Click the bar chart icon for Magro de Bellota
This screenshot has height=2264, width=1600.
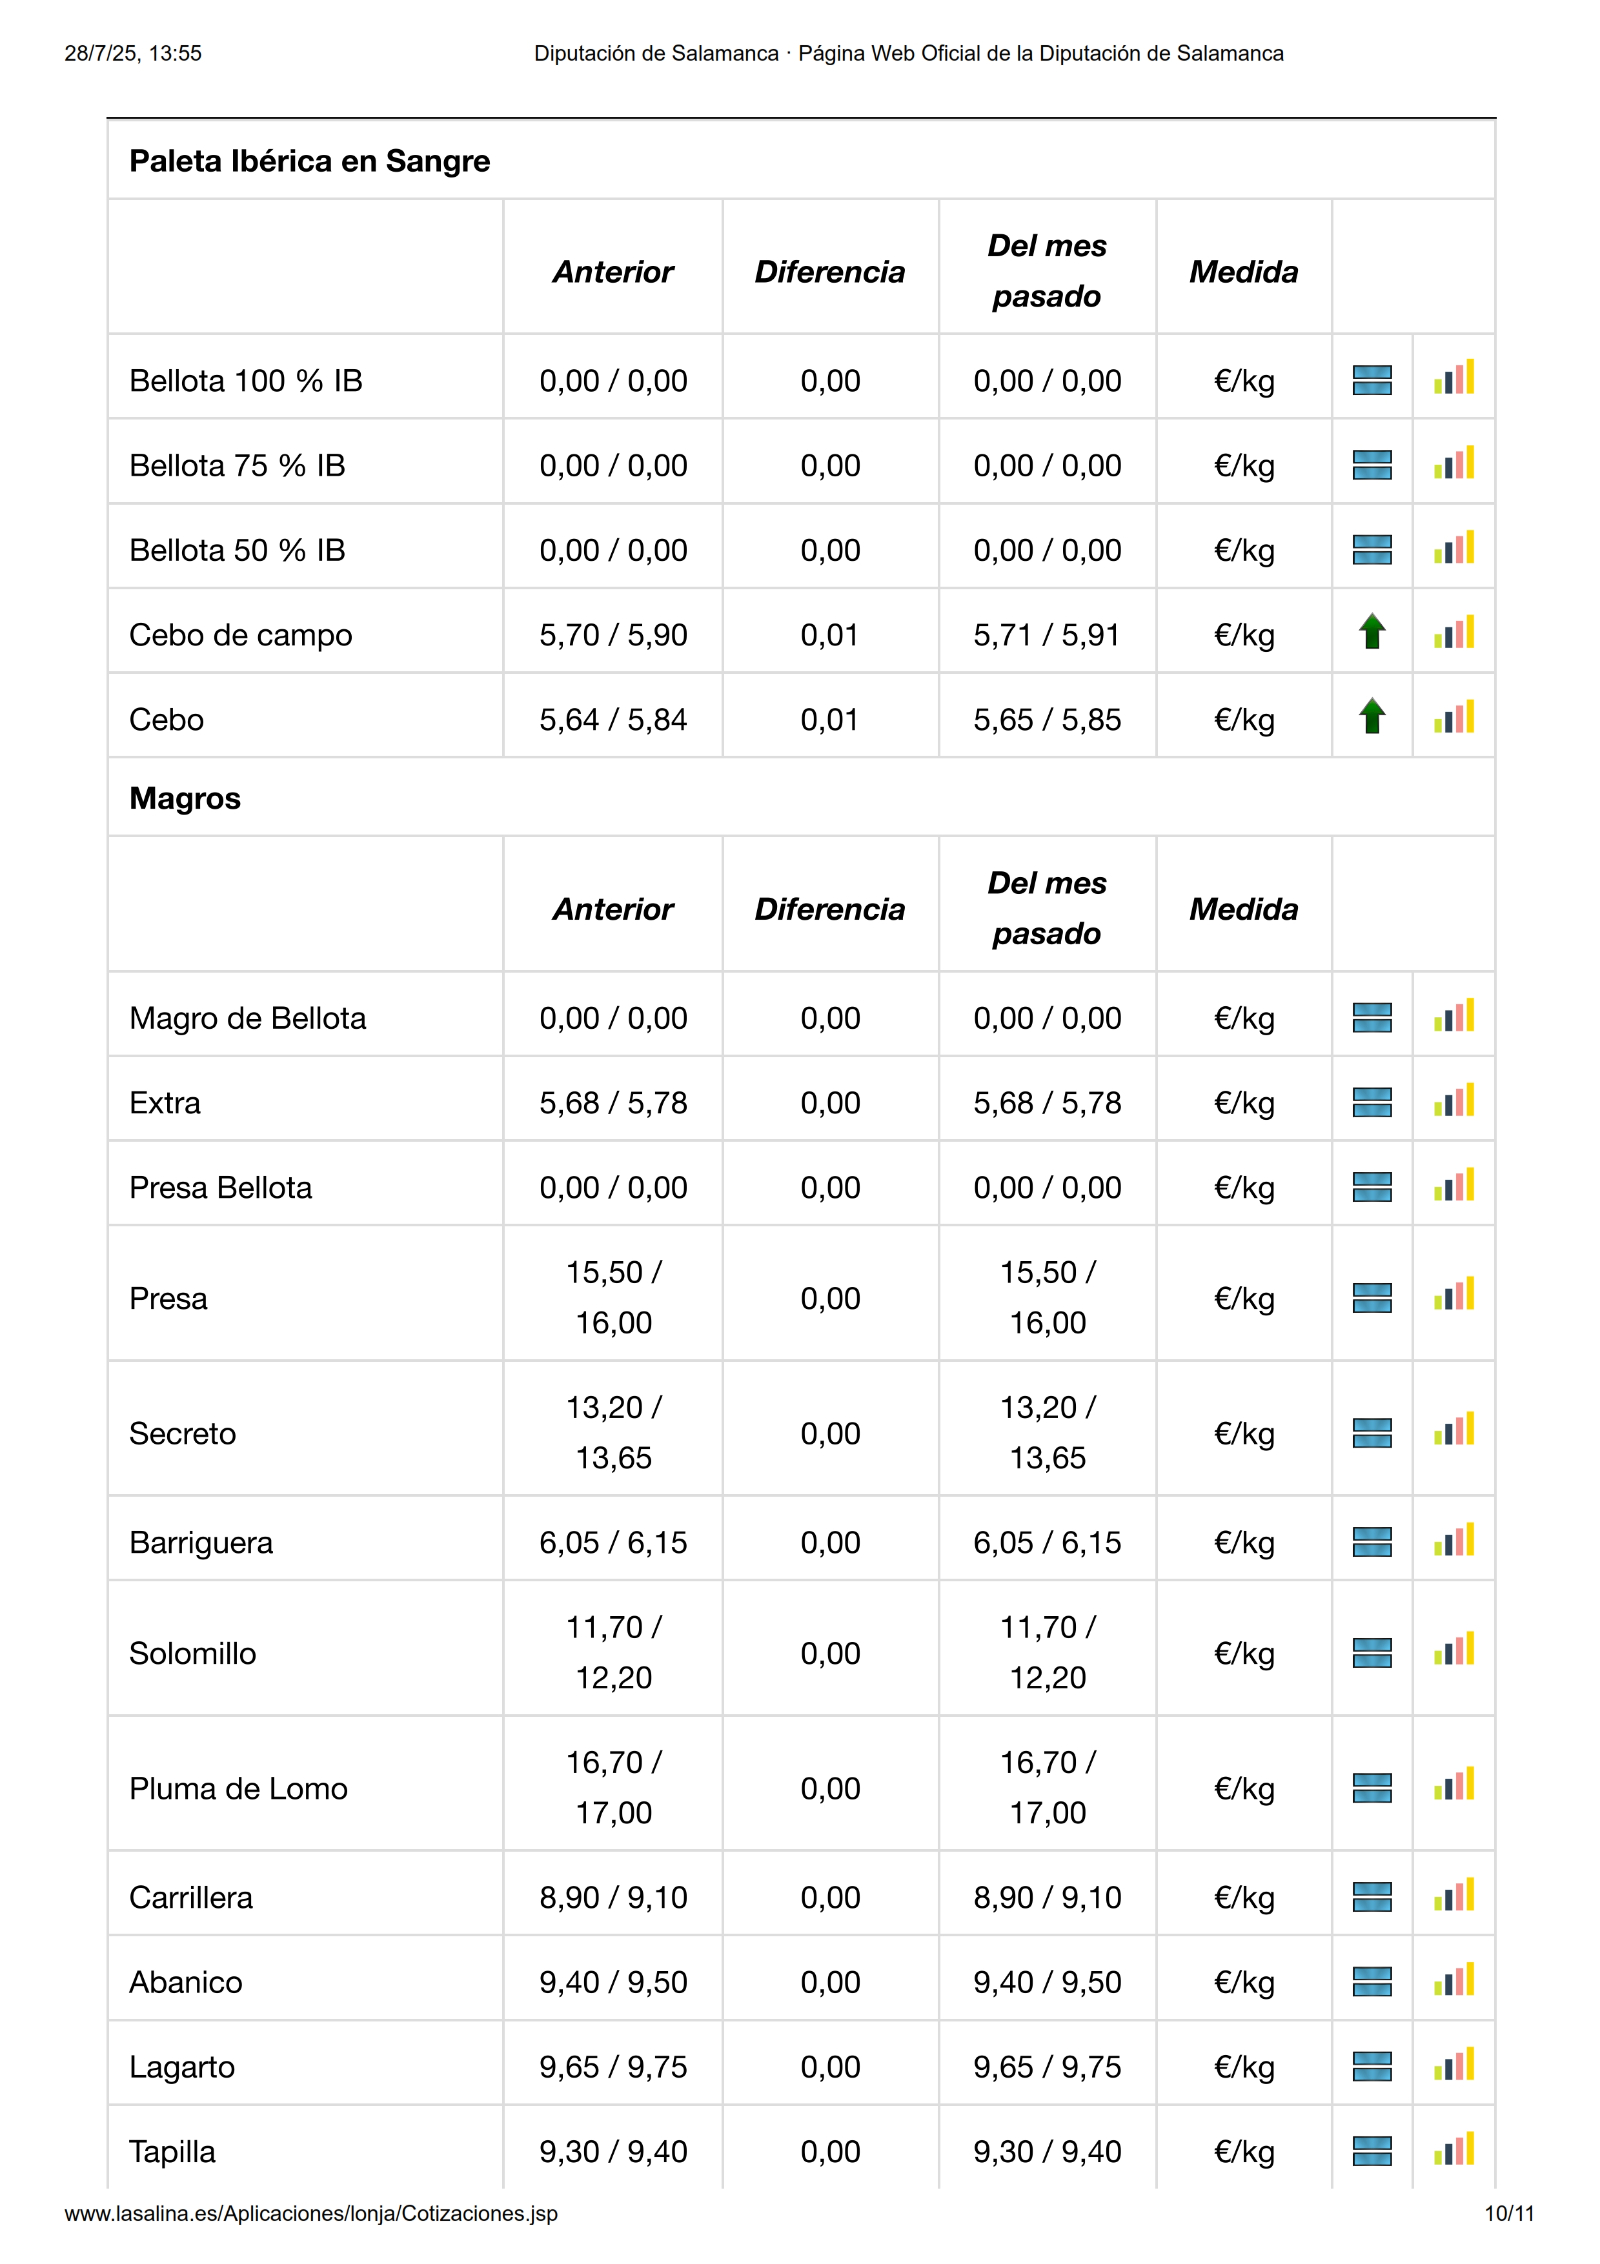[x=1453, y=1016]
